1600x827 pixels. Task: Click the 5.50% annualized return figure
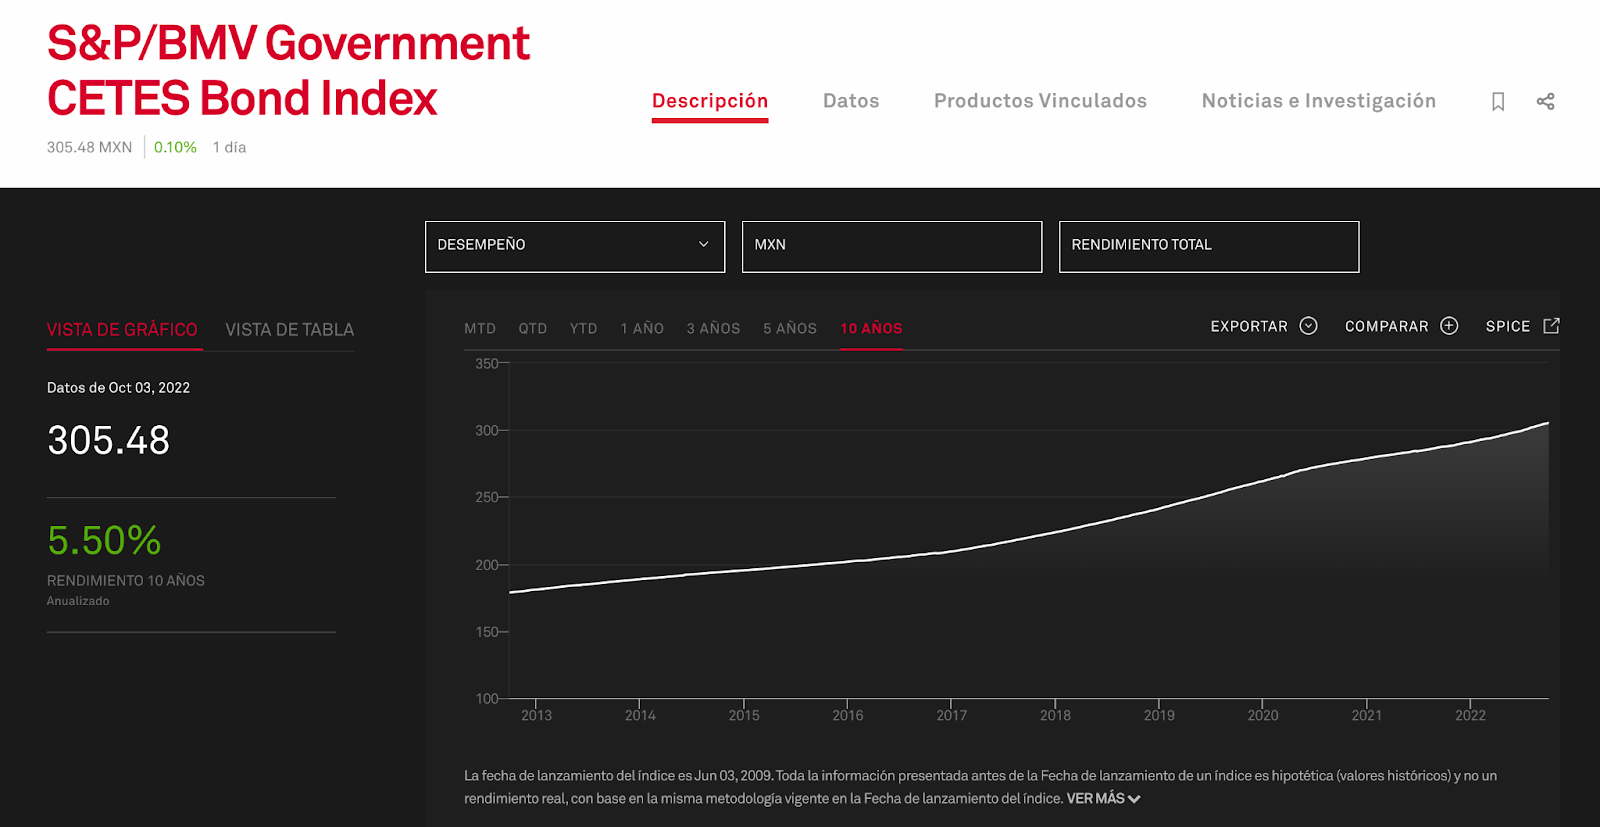point(104,541)
